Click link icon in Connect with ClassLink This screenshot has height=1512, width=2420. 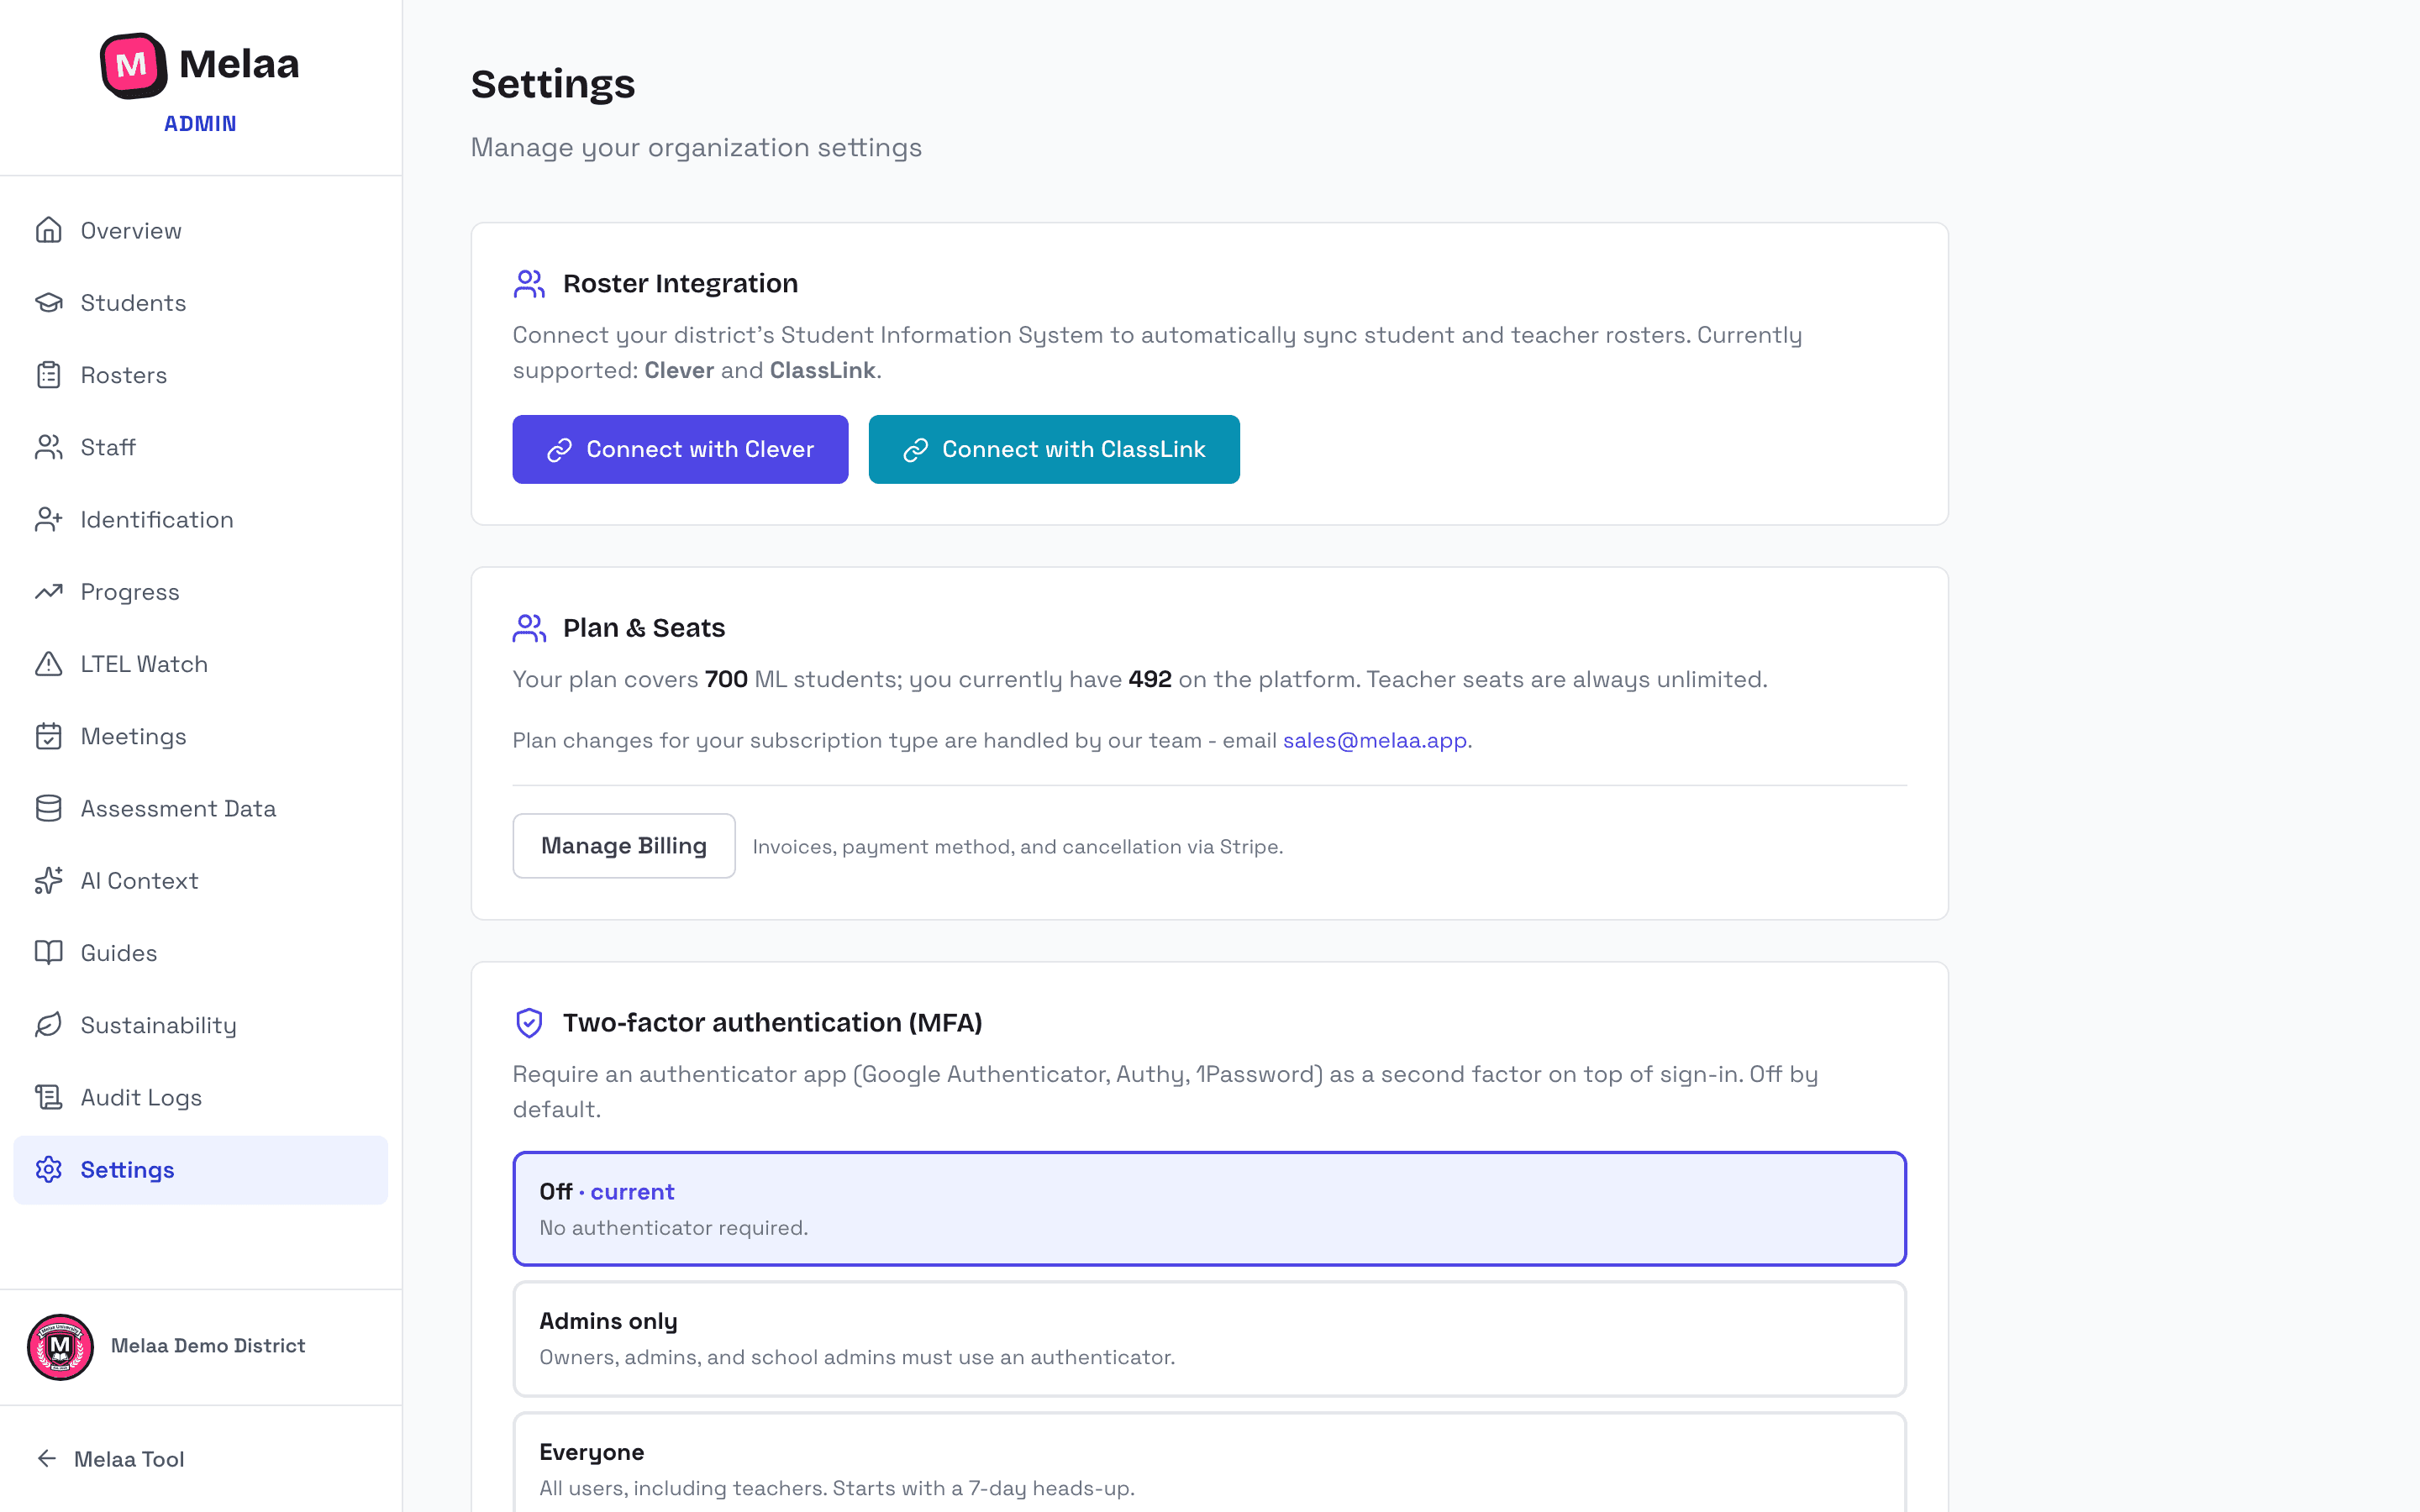(x=915, y=450)
